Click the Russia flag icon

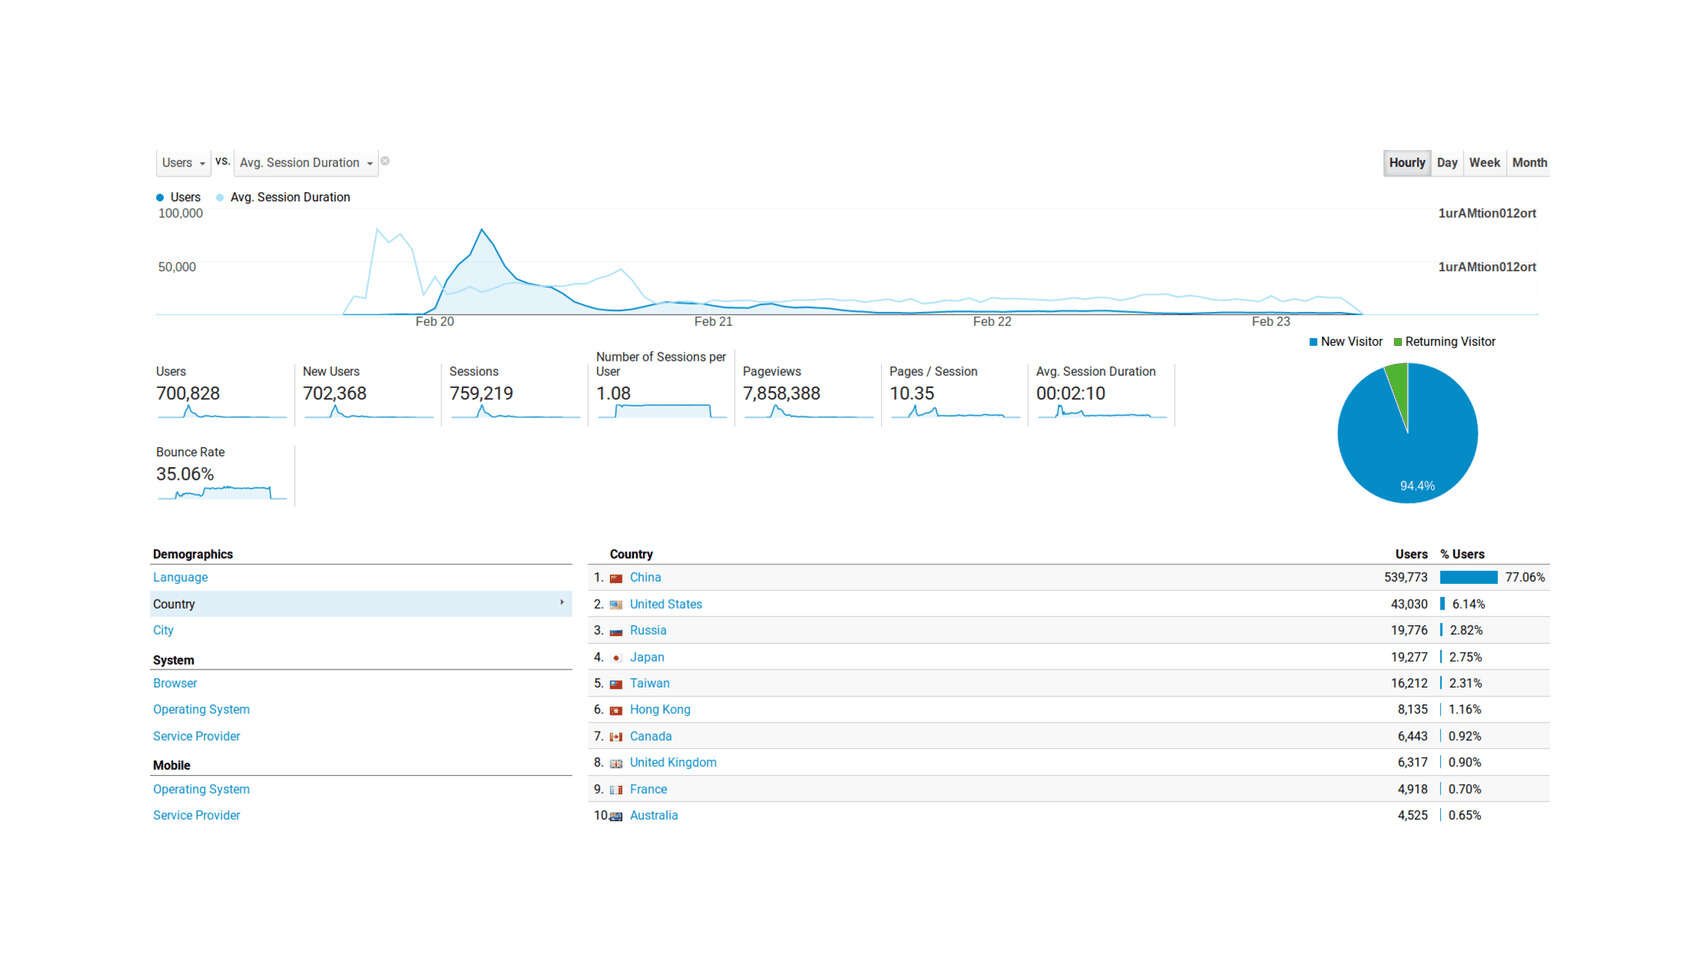tap(616, 630)
